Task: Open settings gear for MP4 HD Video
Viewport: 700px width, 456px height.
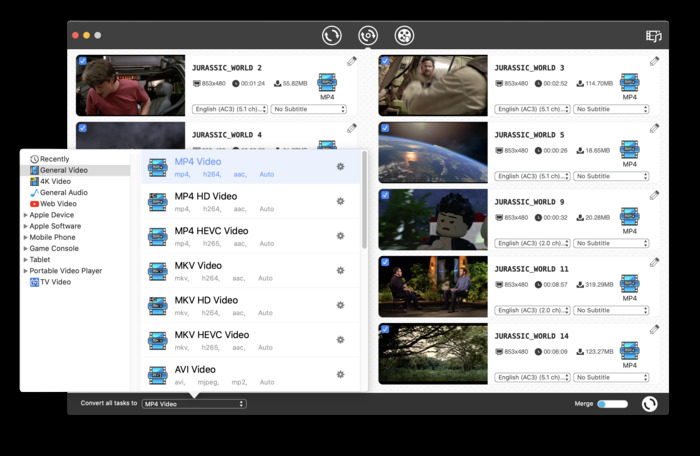Action: click(340, 202)
